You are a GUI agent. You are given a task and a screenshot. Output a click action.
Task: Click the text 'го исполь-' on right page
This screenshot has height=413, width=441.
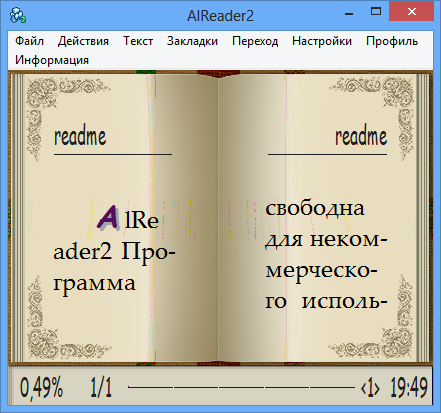[x=326, y=302]
